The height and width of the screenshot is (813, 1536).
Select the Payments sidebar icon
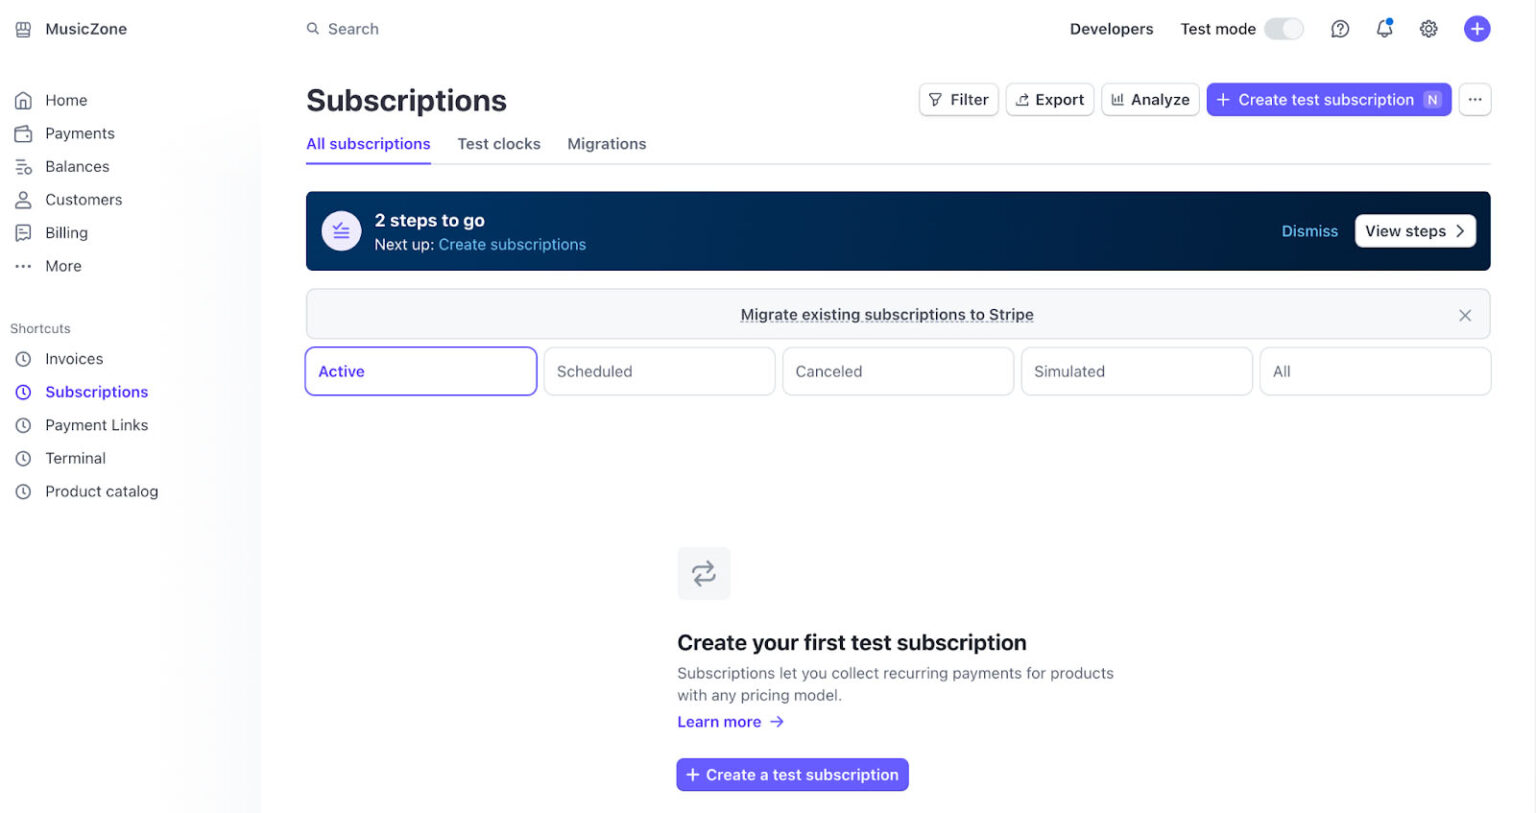click(23, 133)
